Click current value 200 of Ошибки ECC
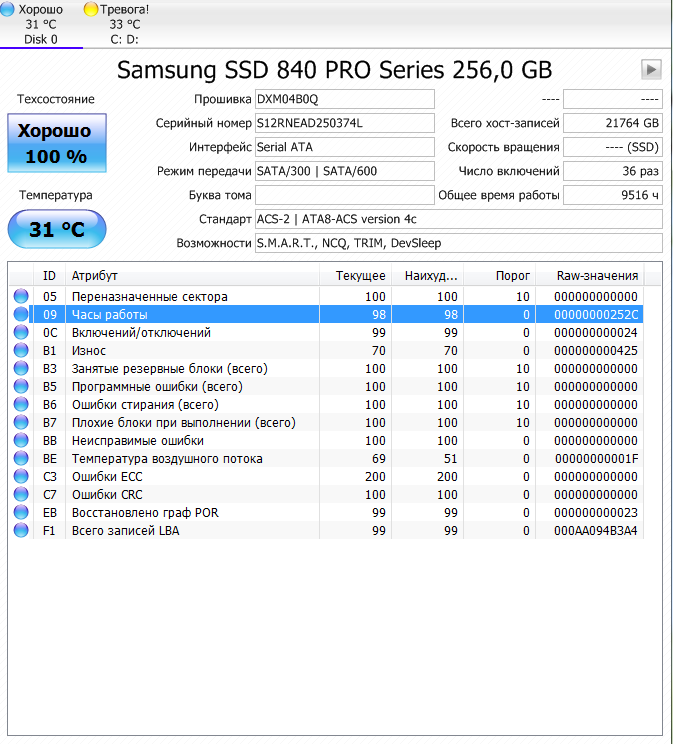 (x=375, y=477)
